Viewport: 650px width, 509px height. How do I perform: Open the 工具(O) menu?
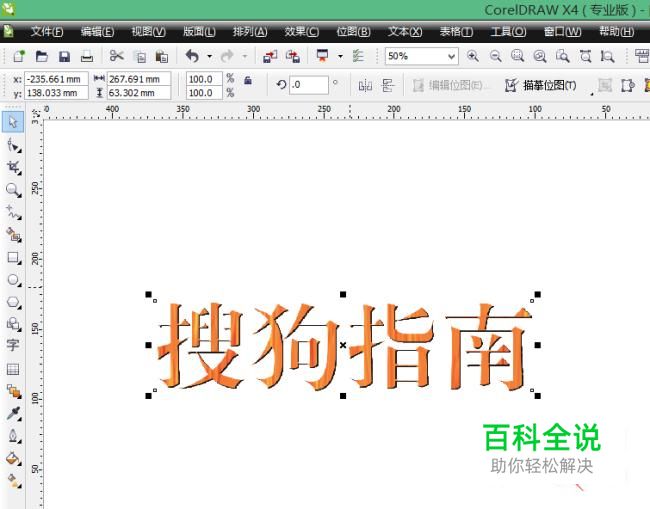(x=508, y=32)
